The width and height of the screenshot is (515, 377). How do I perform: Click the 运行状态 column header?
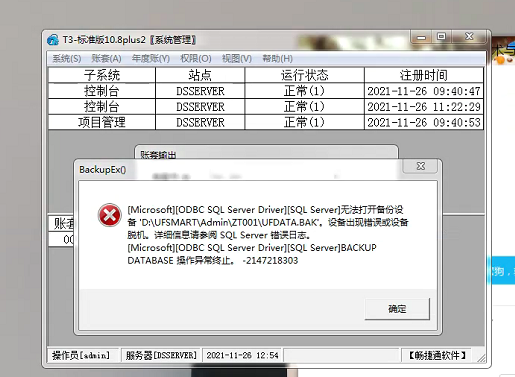[x=304, y=75]
